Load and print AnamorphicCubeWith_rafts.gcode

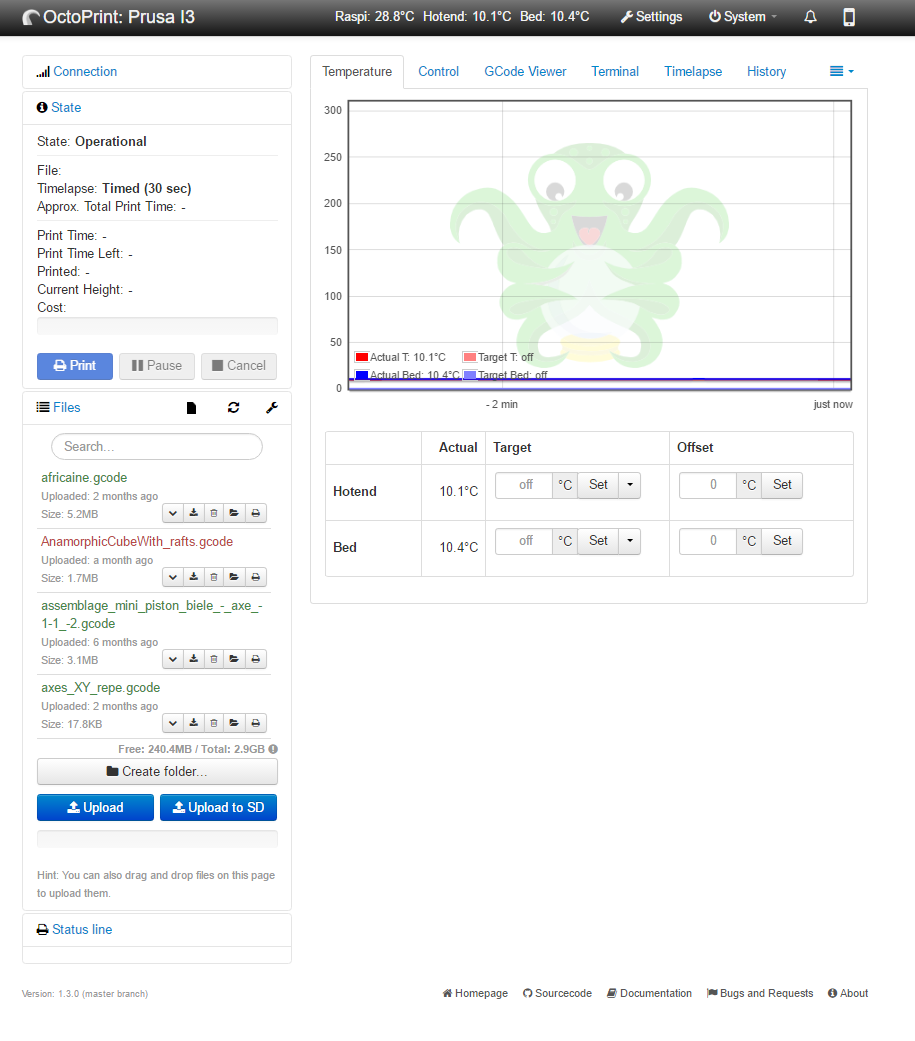pos(256,577)
